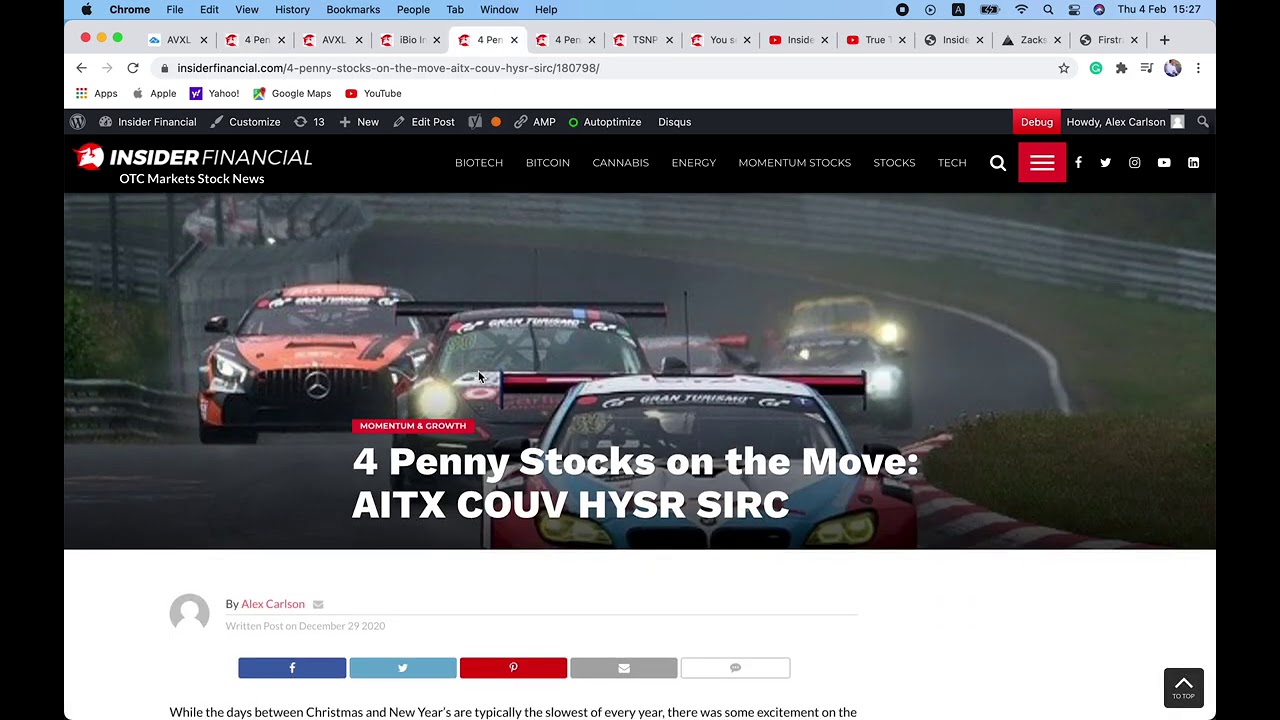Open the Customize option in admin bar
The image size is (1280, 720).
click(245, 122)
